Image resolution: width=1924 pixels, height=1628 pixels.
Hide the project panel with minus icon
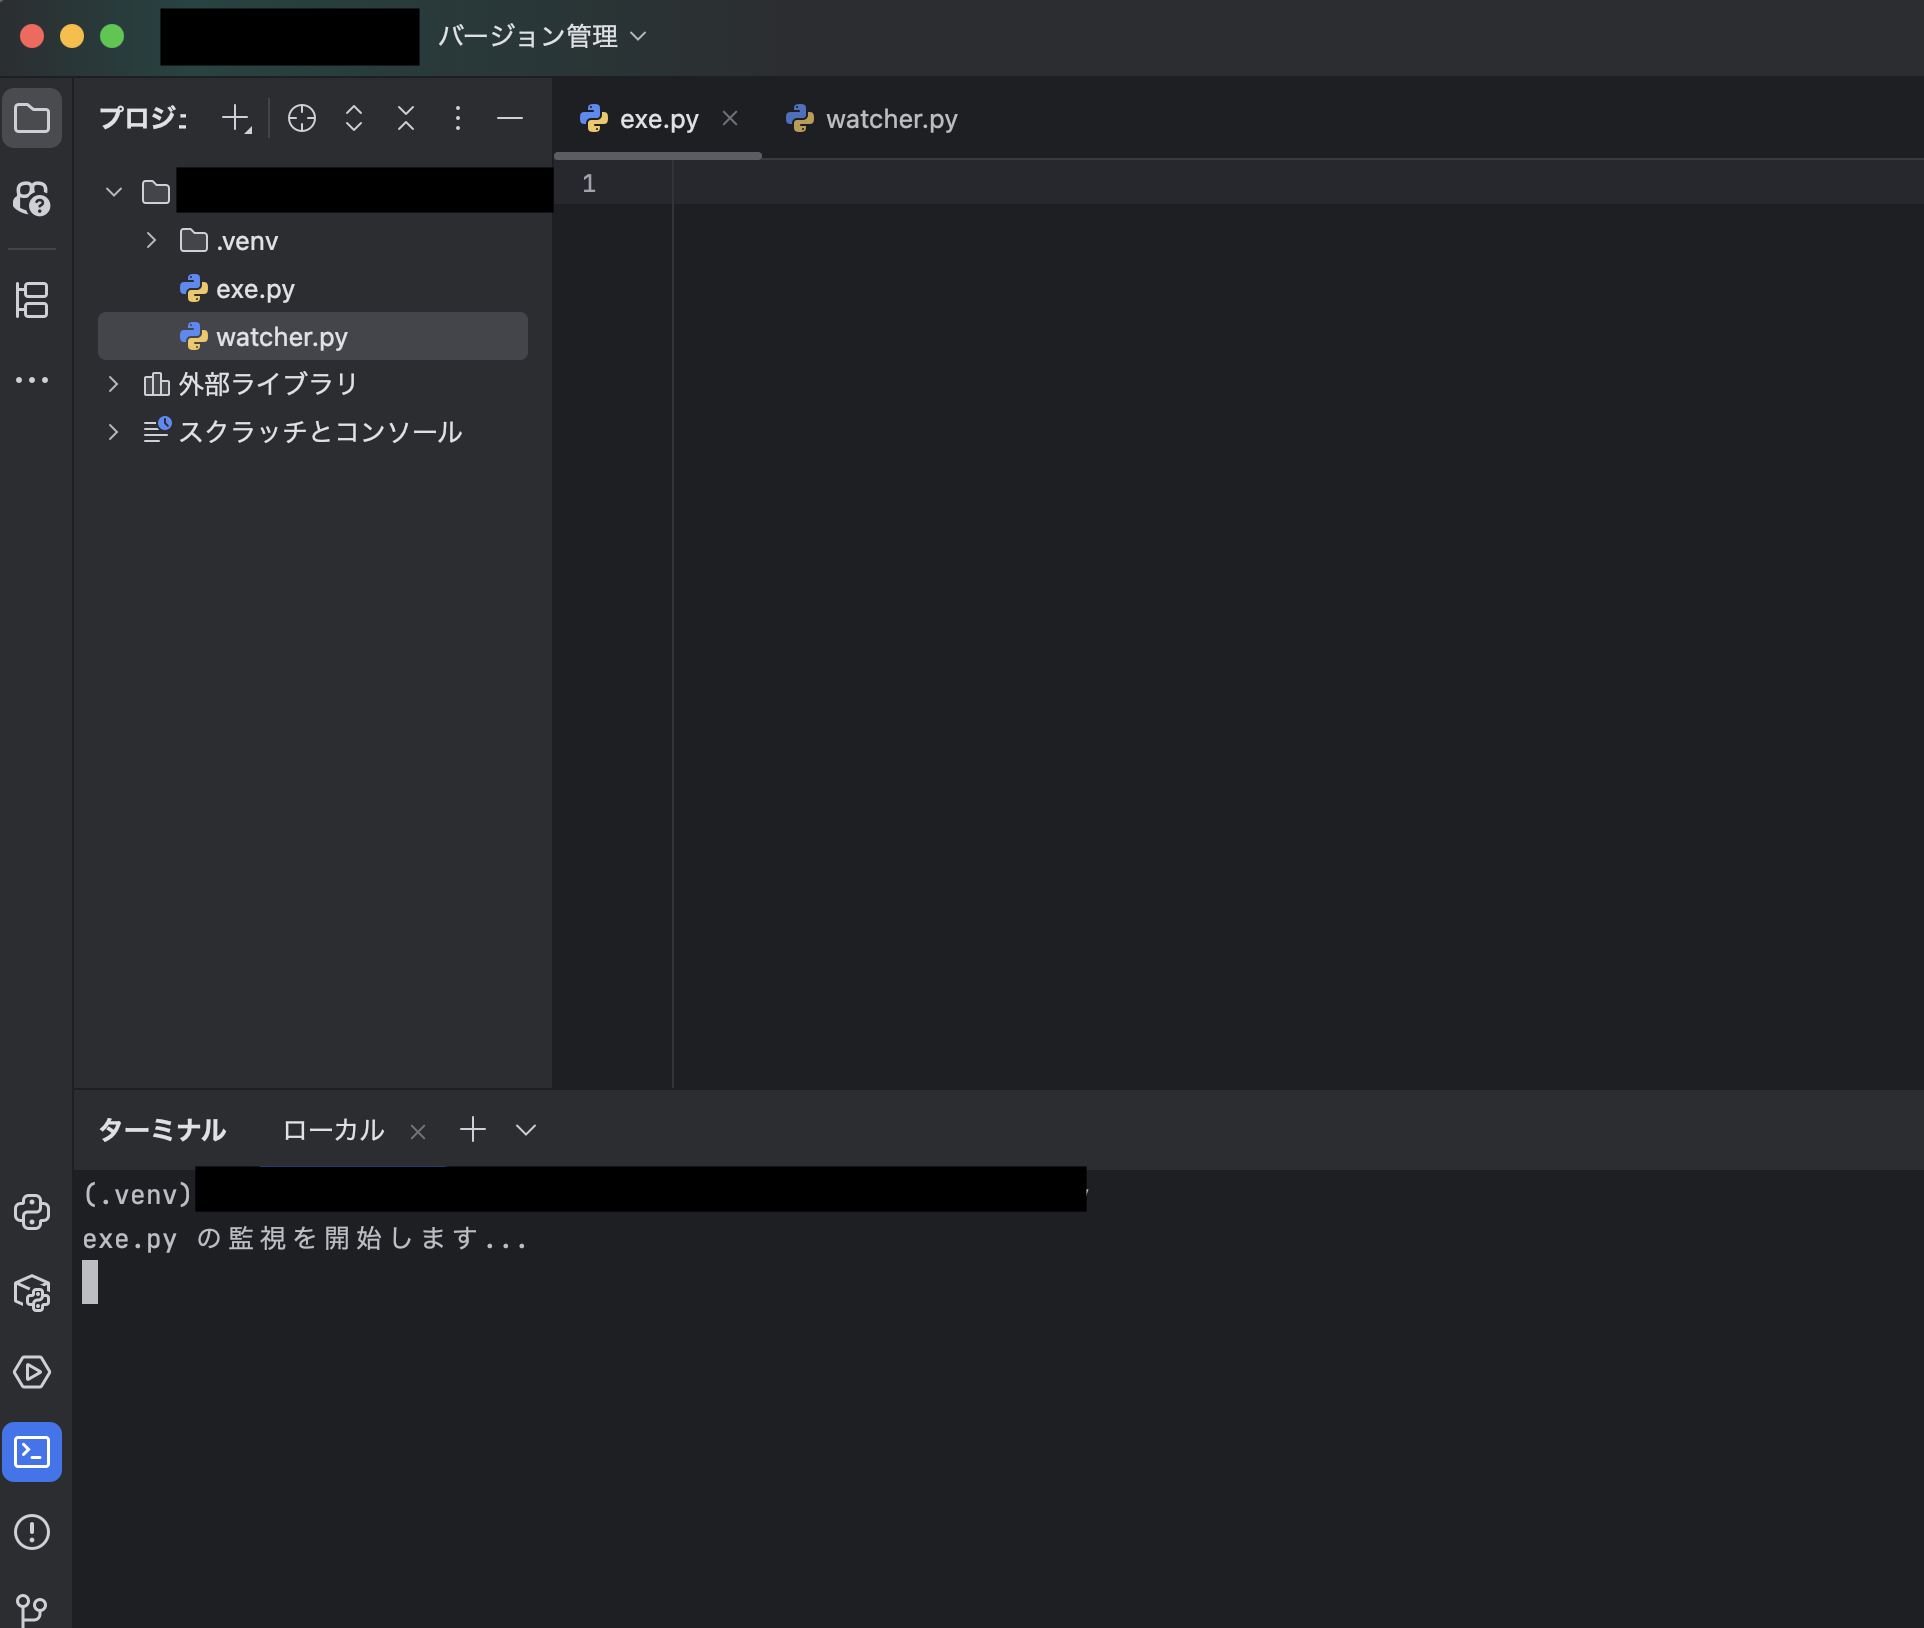tap(510, 119)
